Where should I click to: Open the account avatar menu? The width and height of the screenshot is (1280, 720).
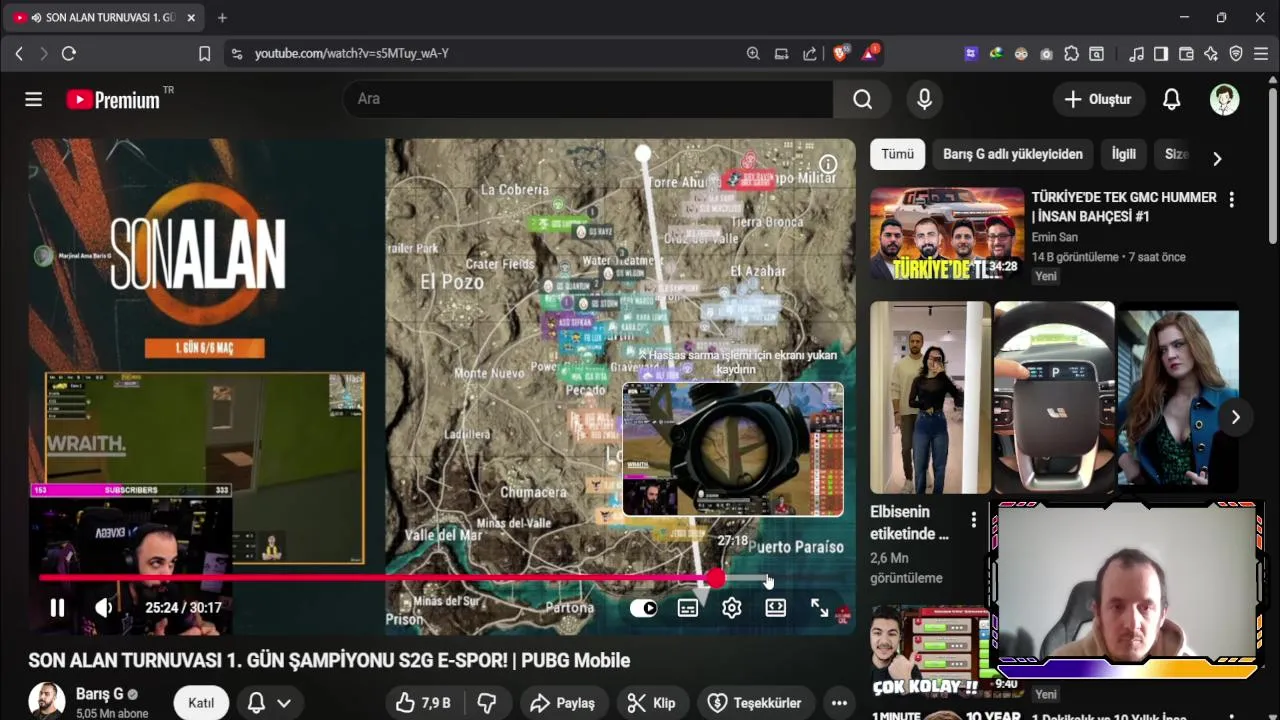point(1224,99)
